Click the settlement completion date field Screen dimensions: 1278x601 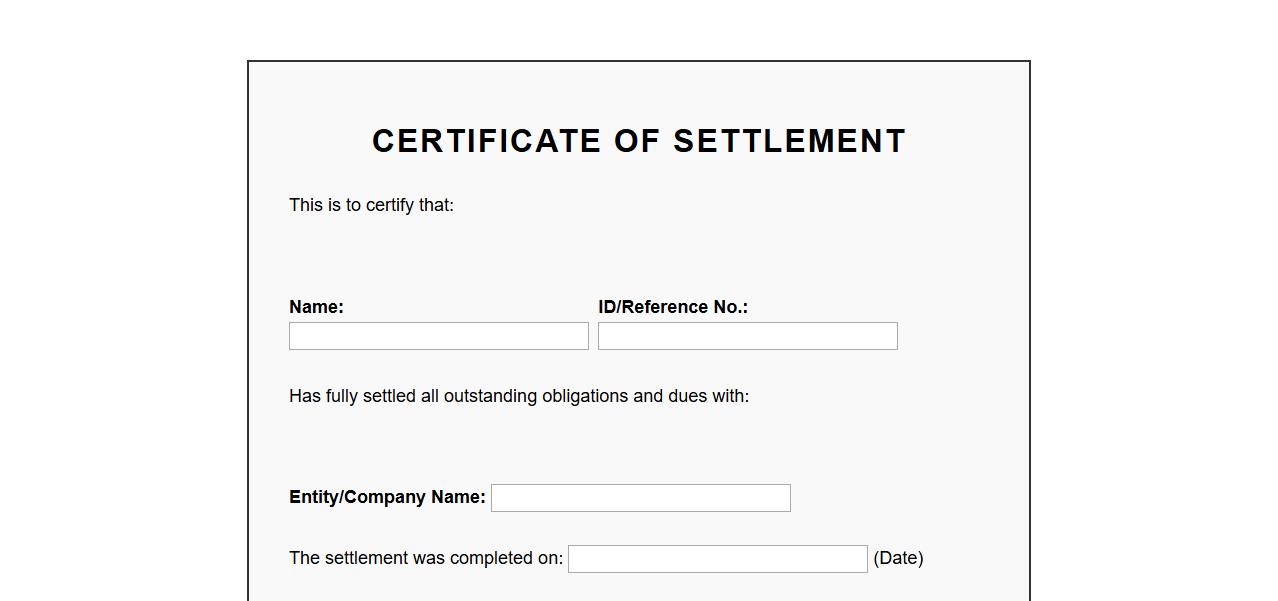pos(717,559)
